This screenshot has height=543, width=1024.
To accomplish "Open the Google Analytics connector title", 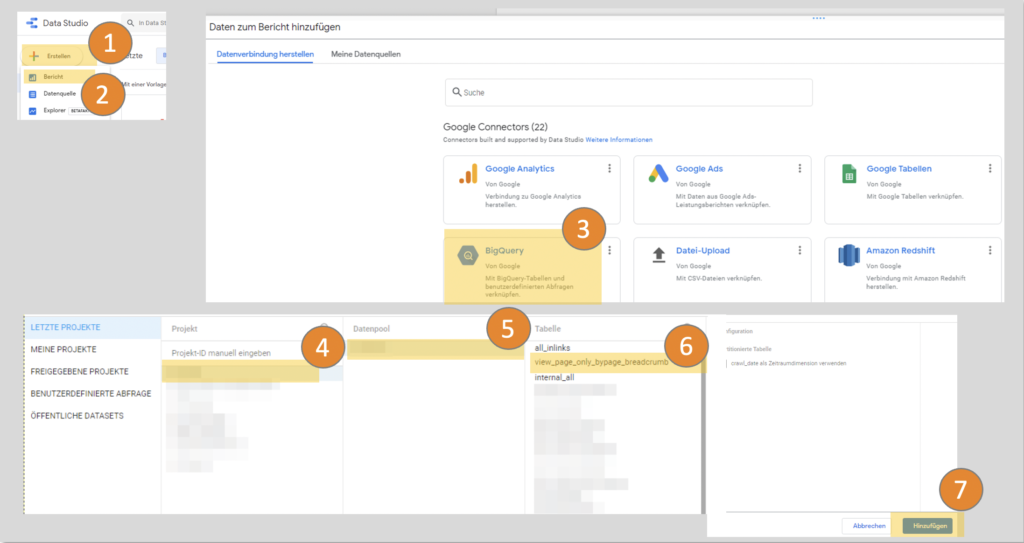I will (x=520, y=169).
